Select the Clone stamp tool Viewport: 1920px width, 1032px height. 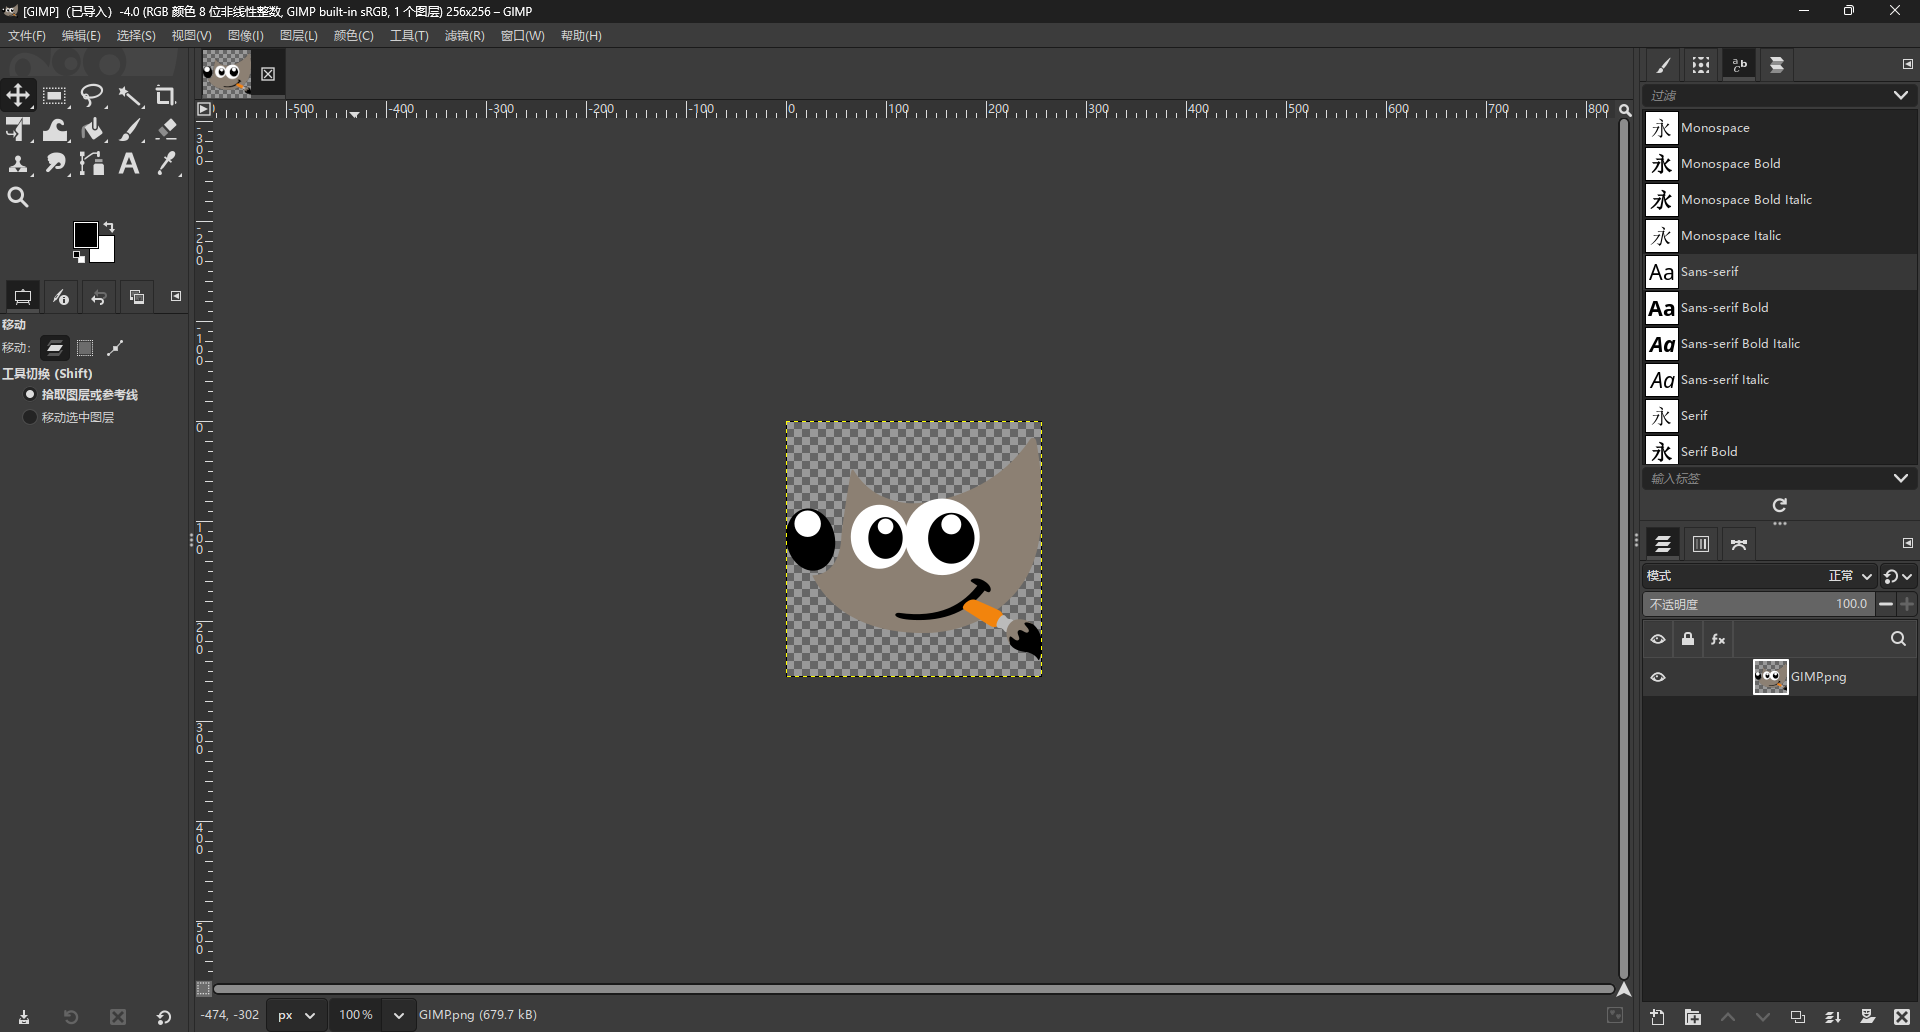click(18, 164)
